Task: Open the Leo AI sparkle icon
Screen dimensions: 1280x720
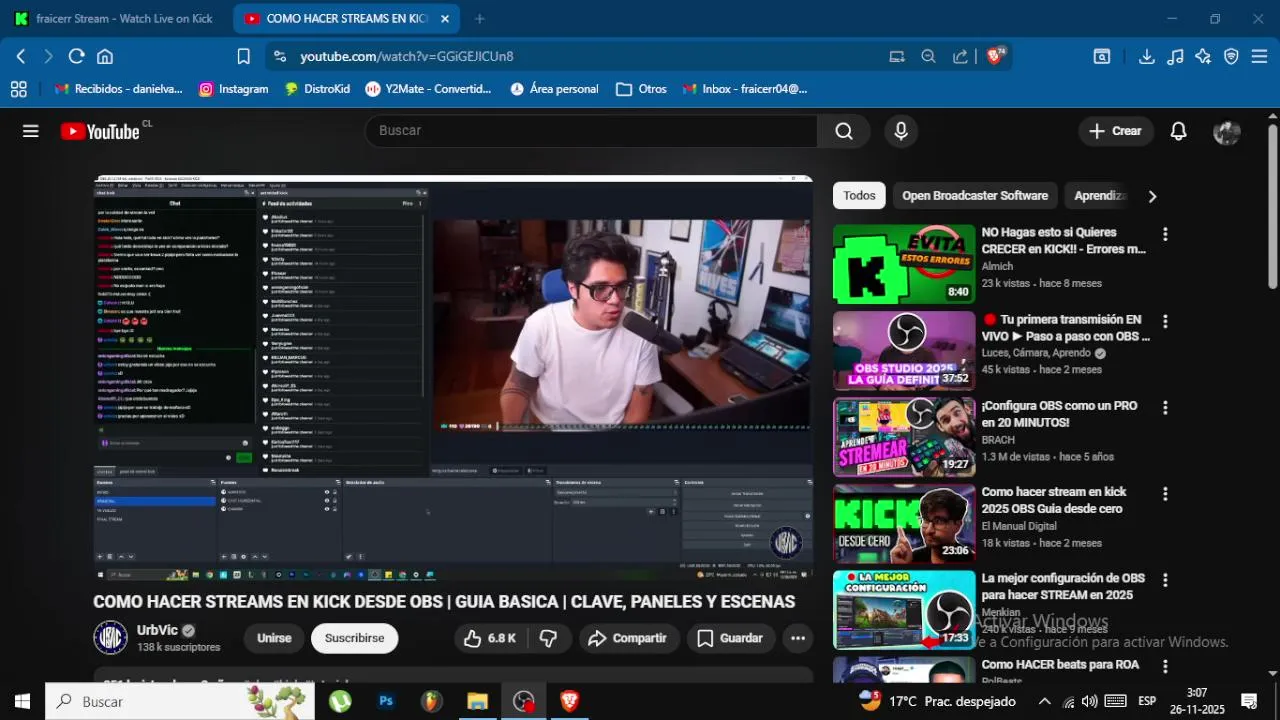Action: pos(1203,57)
